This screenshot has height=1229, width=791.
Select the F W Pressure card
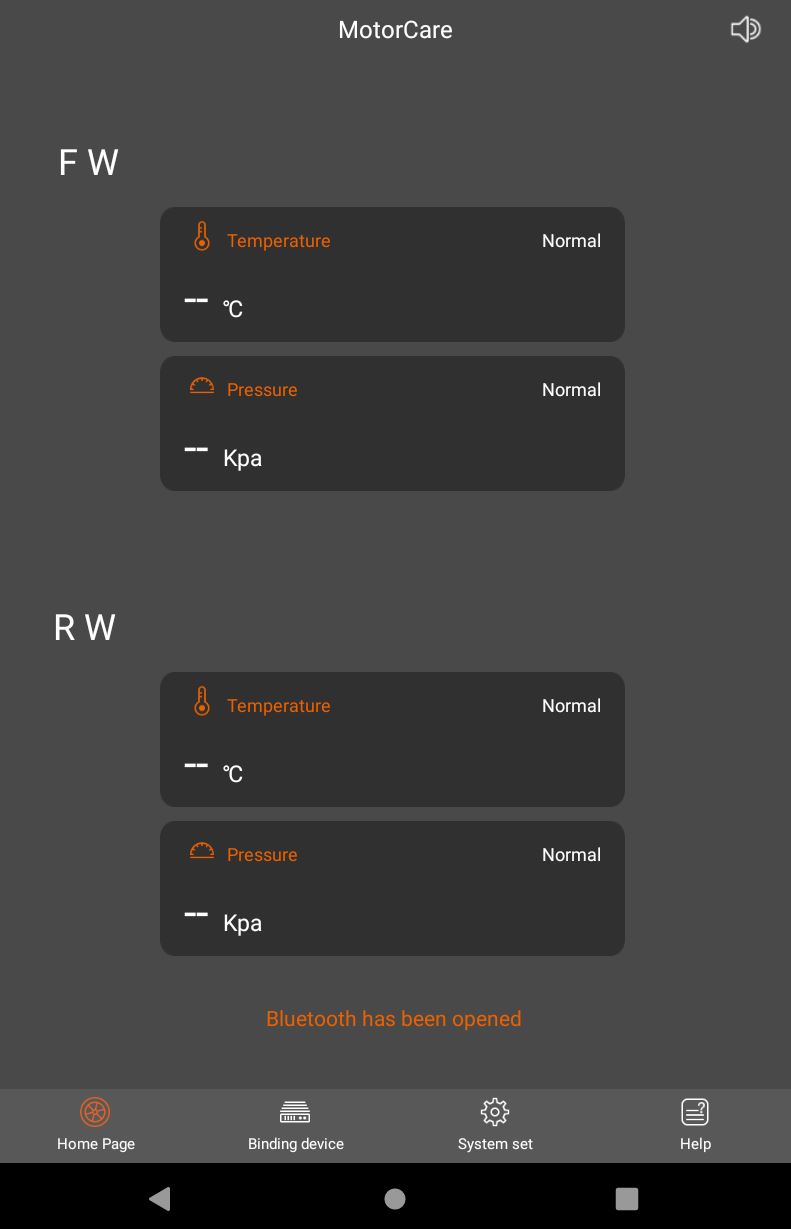[x=392, y=424]
